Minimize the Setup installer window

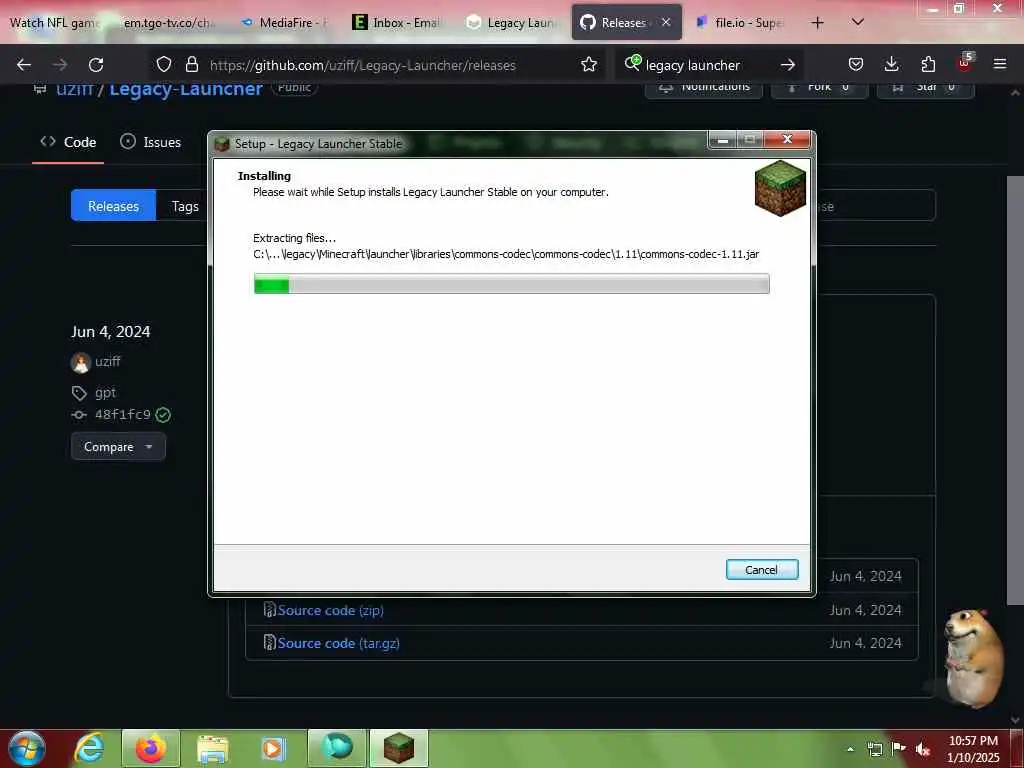[722, 140]
